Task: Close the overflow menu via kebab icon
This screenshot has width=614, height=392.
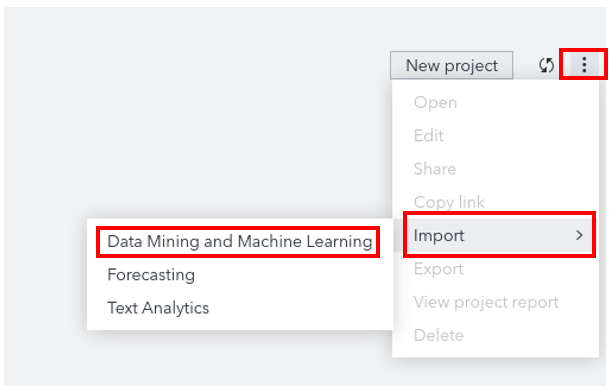Action: pyautogui.click(x=584, y=65)
